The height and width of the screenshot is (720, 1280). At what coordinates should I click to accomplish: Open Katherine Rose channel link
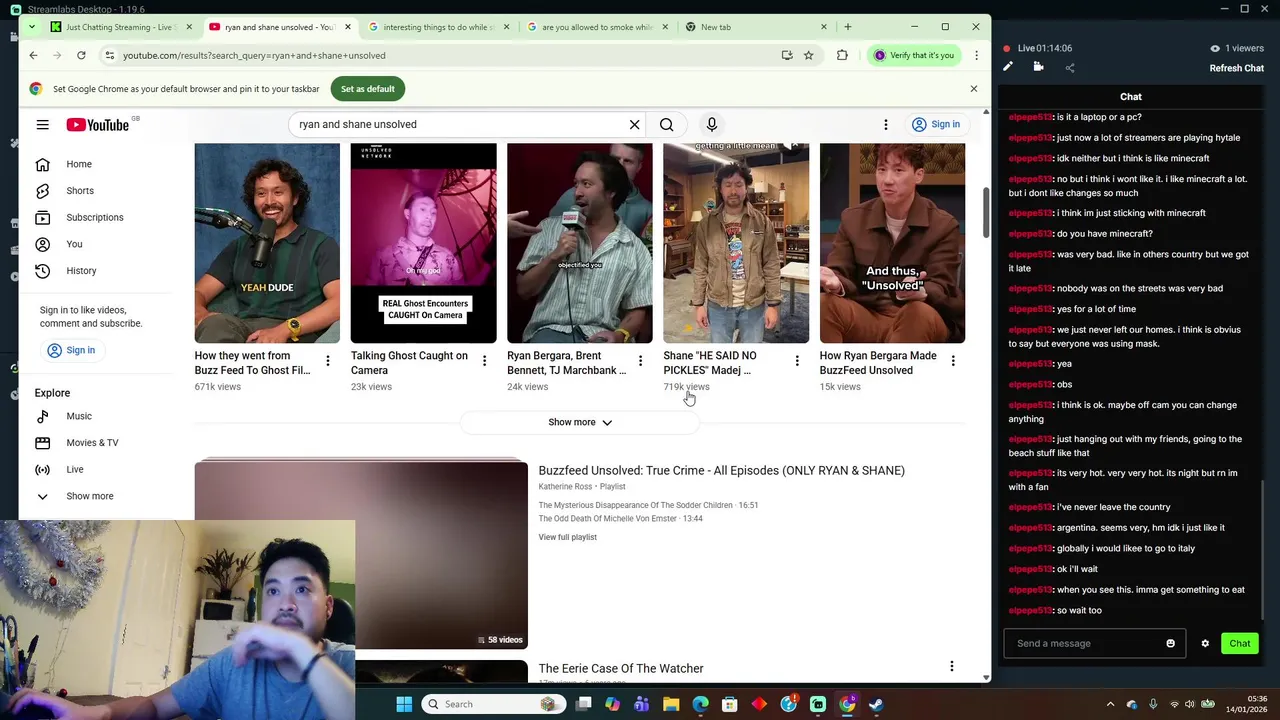pos(565,486)
